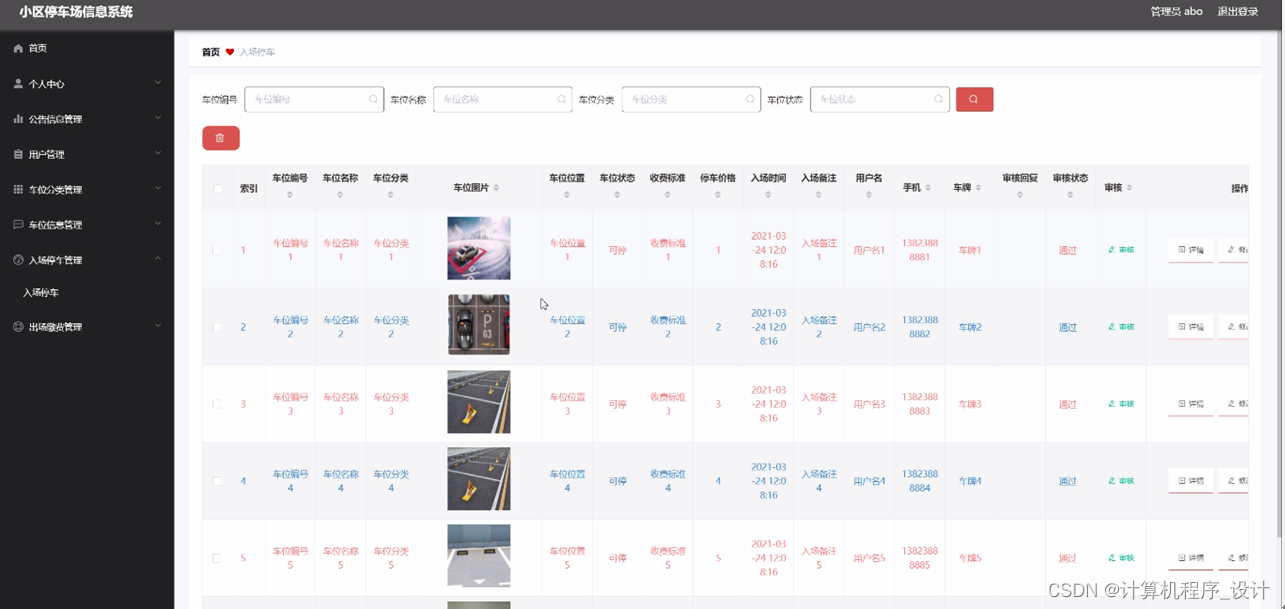This screenshot has height=609, width=1285.
Task: Click 退出登录 to log out
Action: pos(1238,12)
